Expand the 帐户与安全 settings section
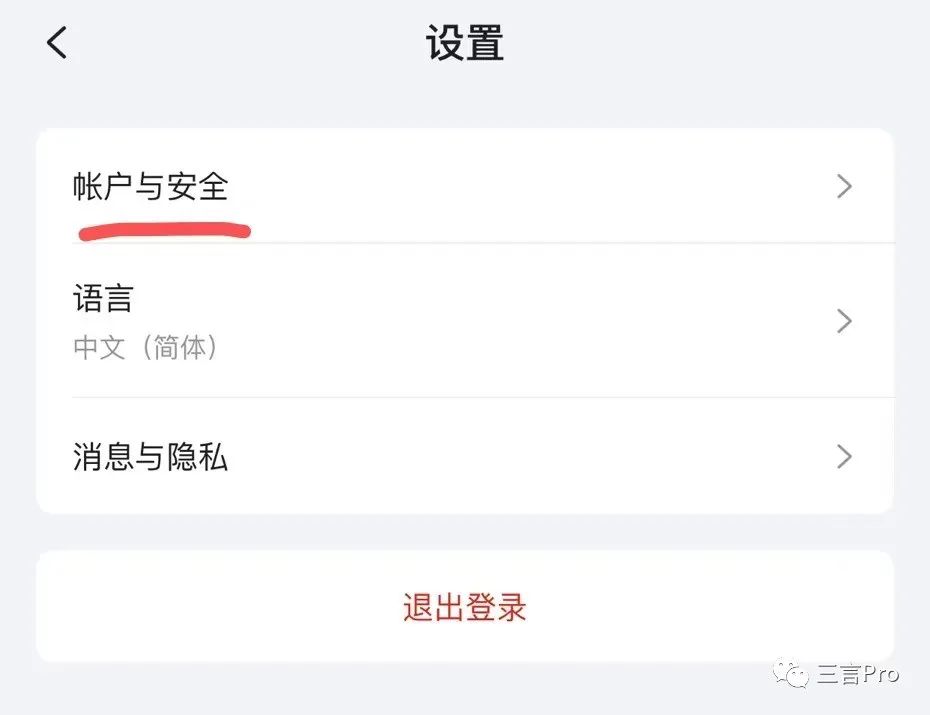This screenshot has width=930, height=715. 463,186
